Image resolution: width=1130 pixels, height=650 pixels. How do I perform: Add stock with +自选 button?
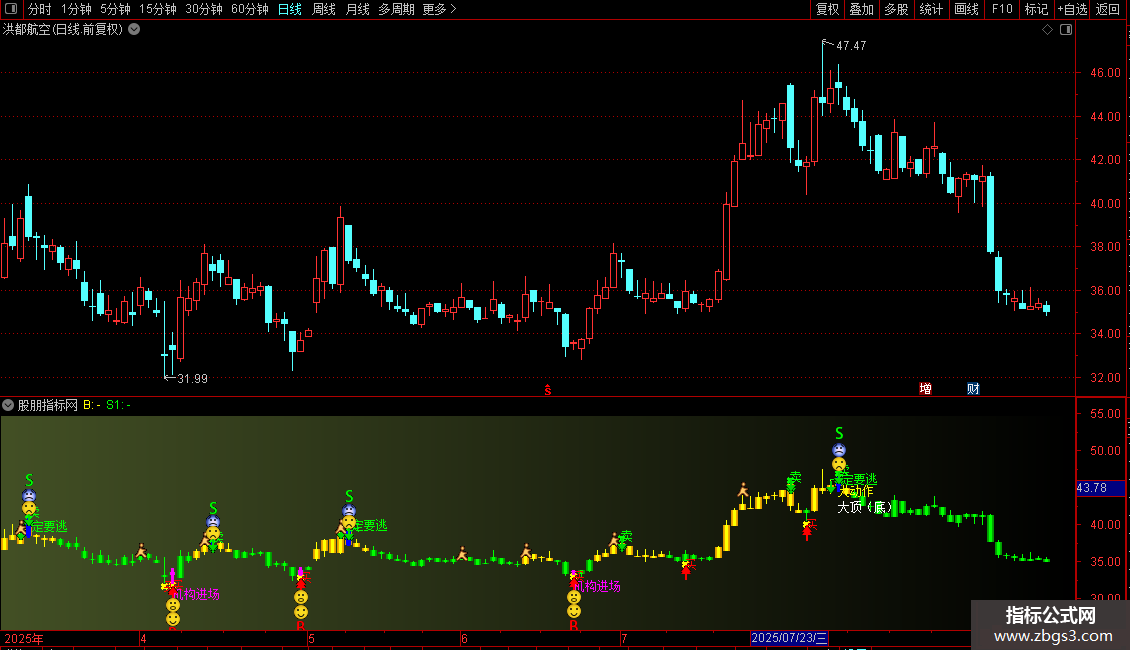1072,9
